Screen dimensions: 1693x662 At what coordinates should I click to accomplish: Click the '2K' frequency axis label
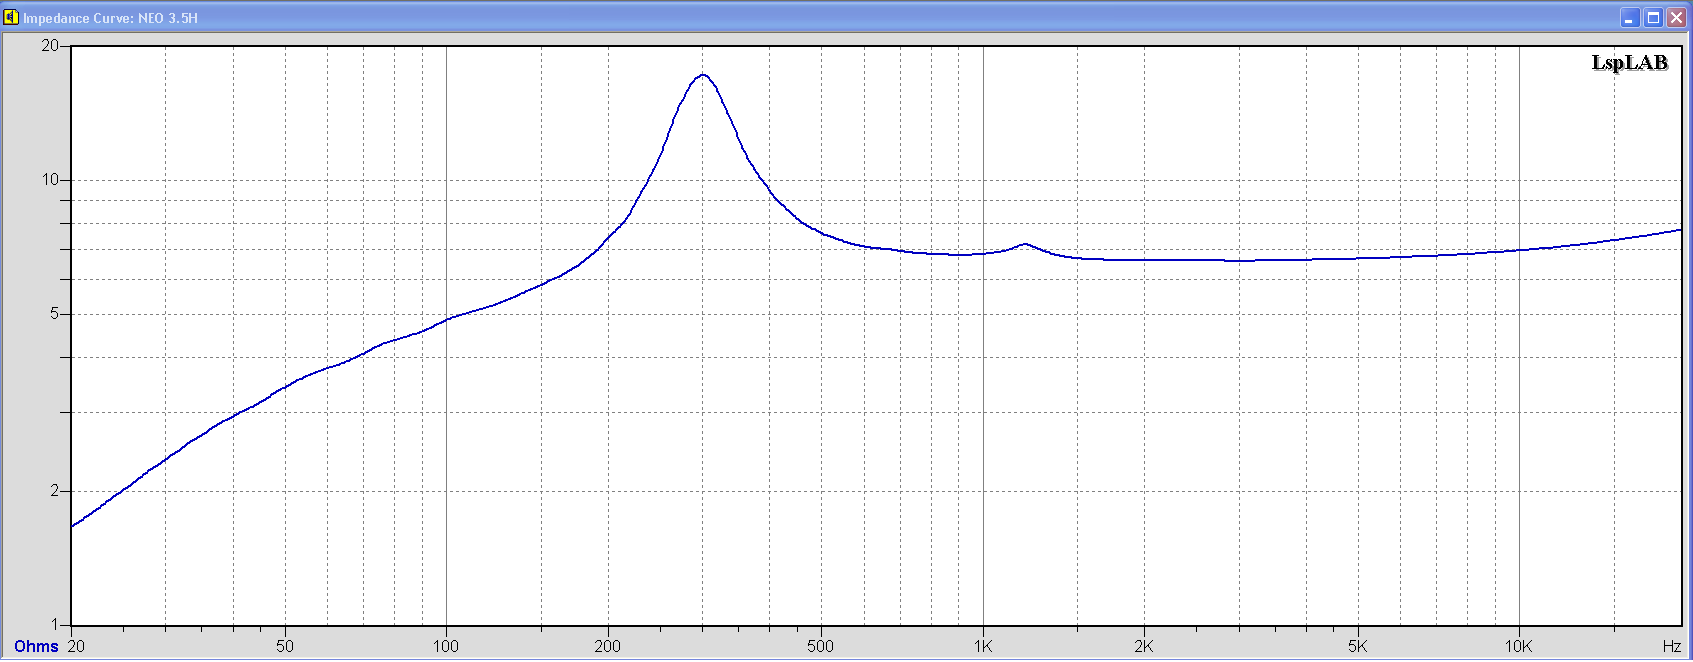[1144, 646]
